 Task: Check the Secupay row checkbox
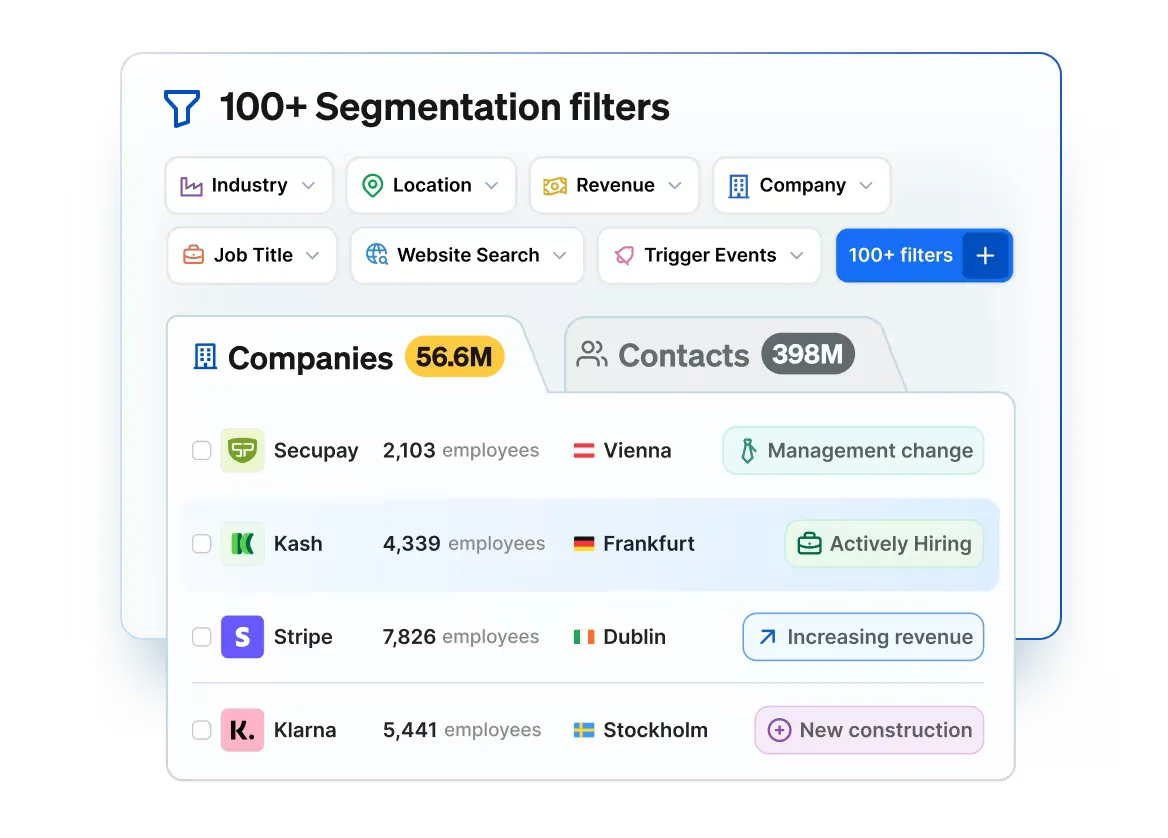202,451
